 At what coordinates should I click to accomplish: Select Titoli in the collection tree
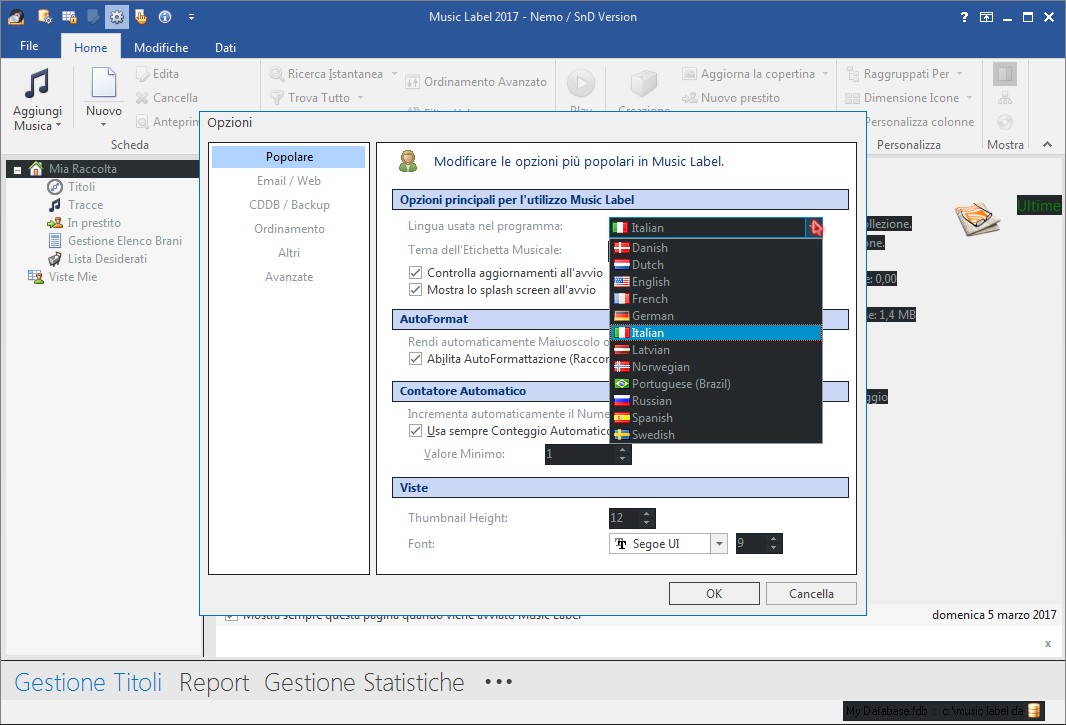click(81, 186)
